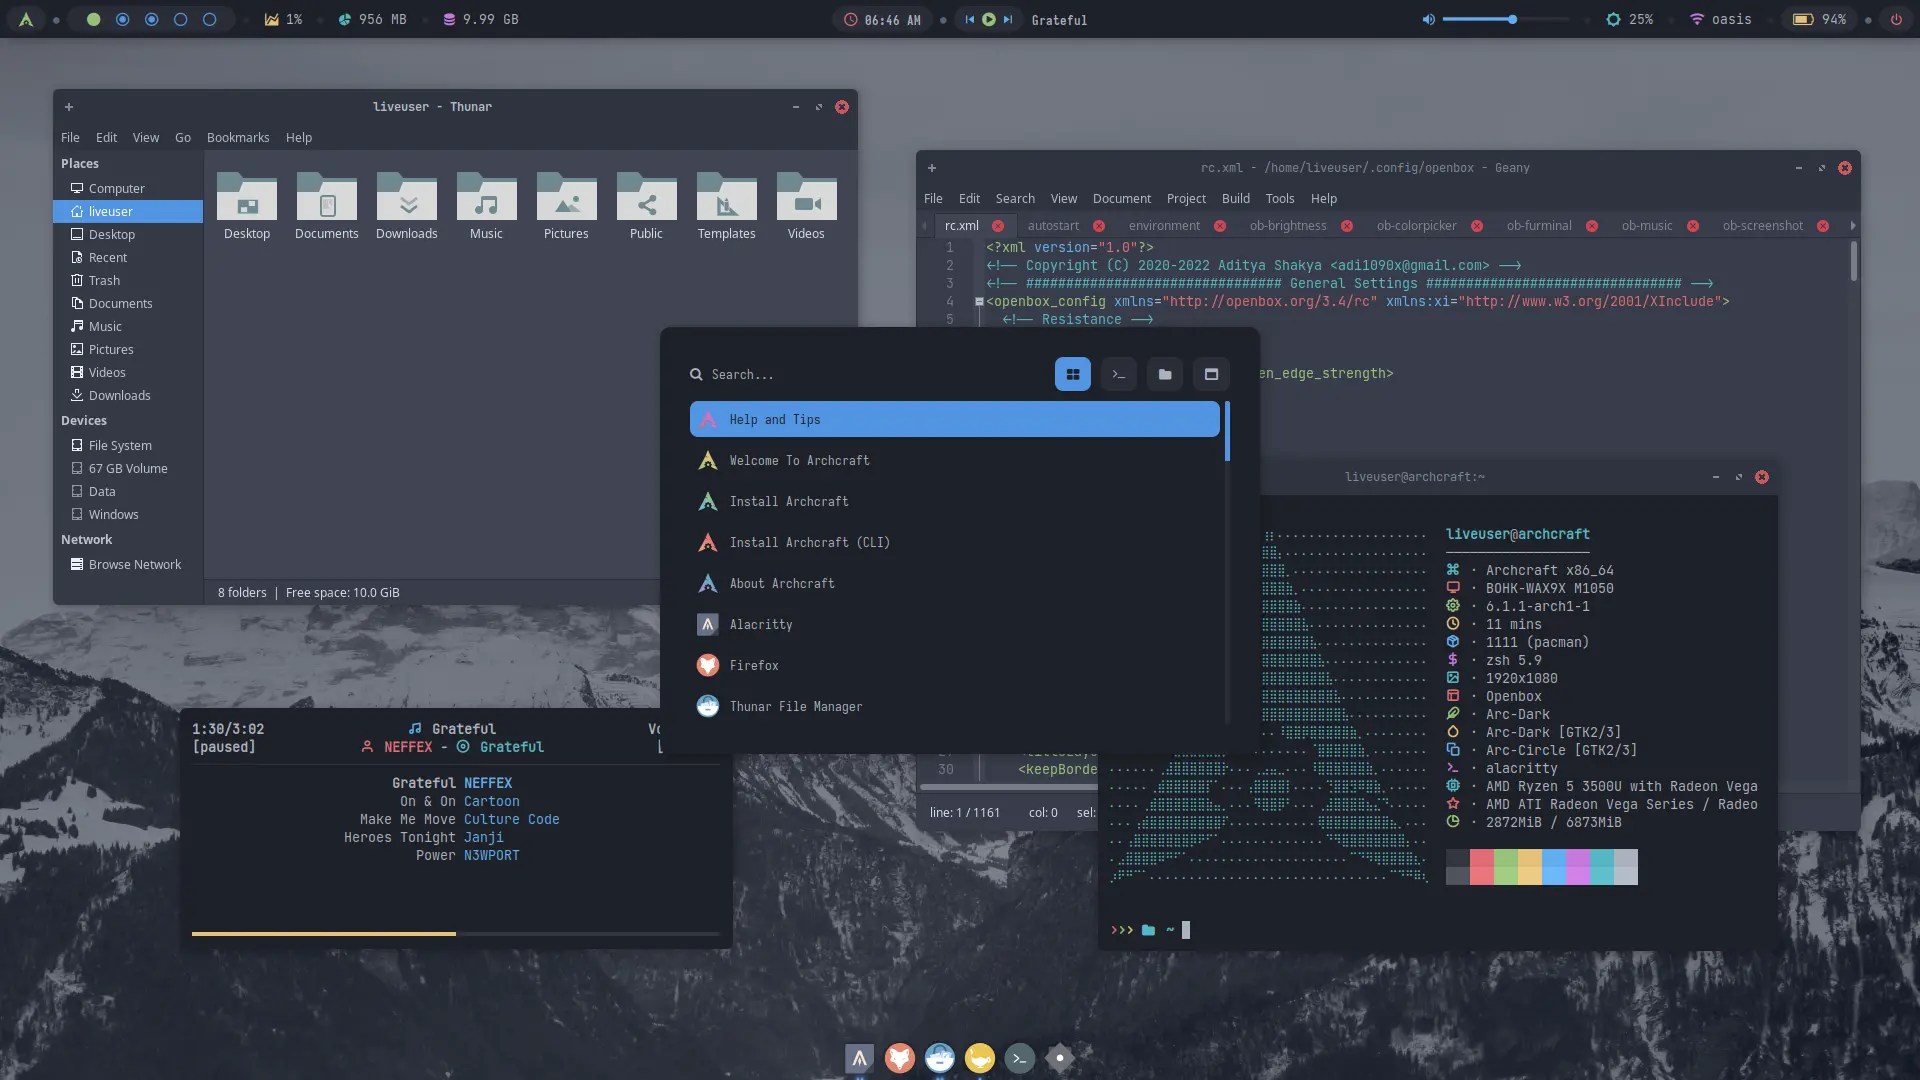Mute audio via the speaker icon
This screenshot has width=1920, height=1080.
[x=1428, y=19]
